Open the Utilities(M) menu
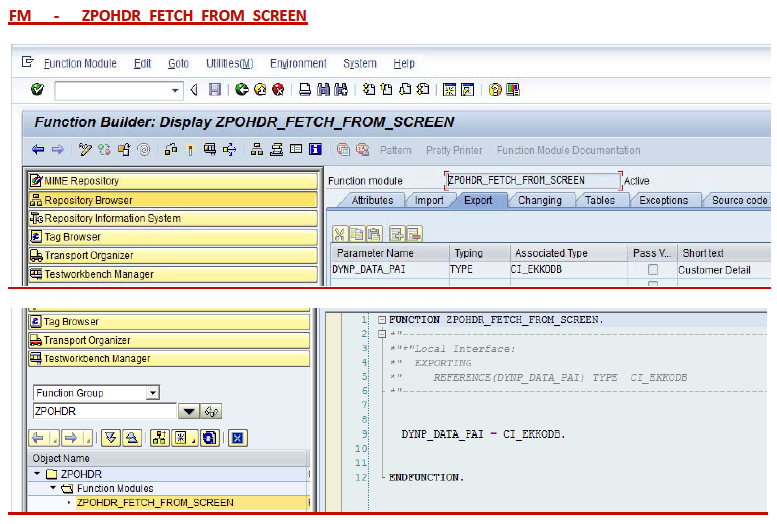 tap(229, 63)
